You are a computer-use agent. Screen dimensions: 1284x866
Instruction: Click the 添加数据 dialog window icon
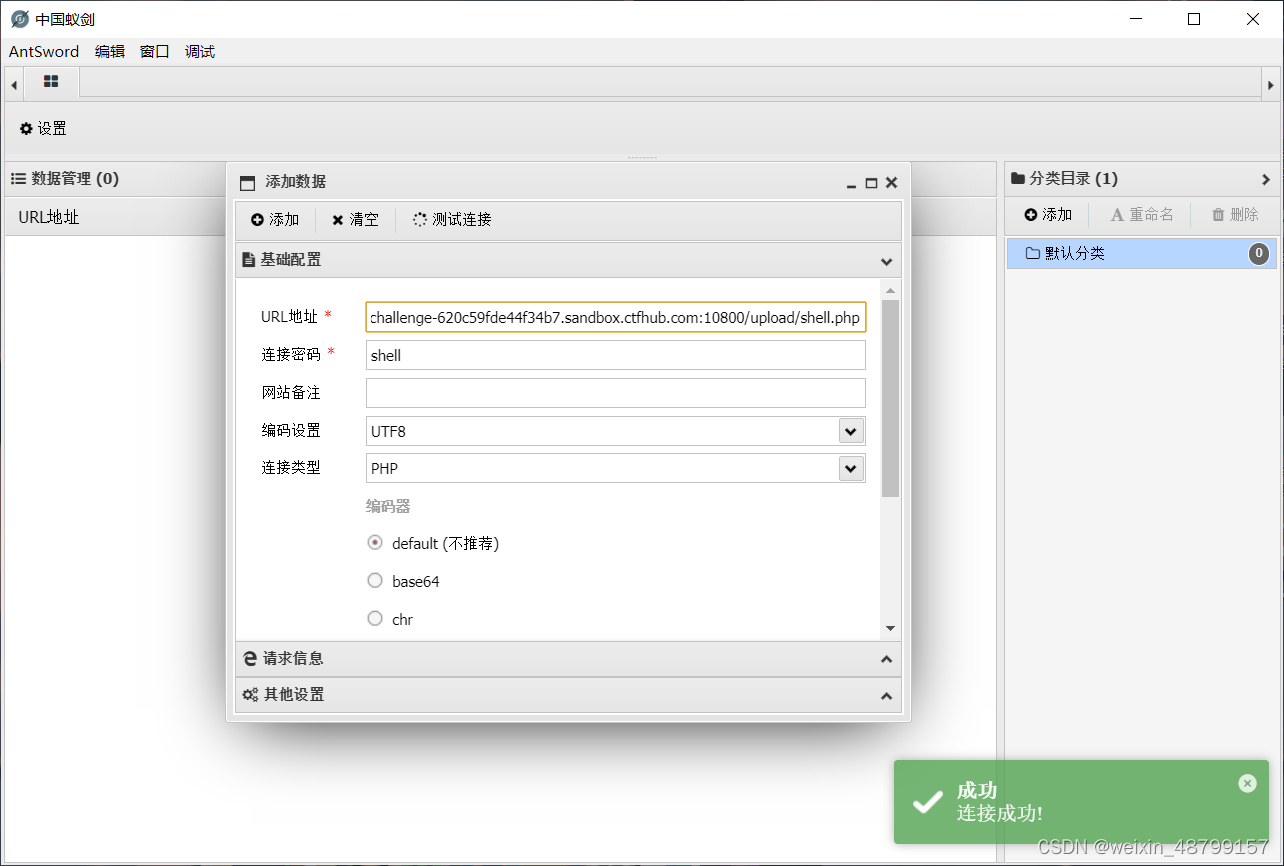coord(247,183)
